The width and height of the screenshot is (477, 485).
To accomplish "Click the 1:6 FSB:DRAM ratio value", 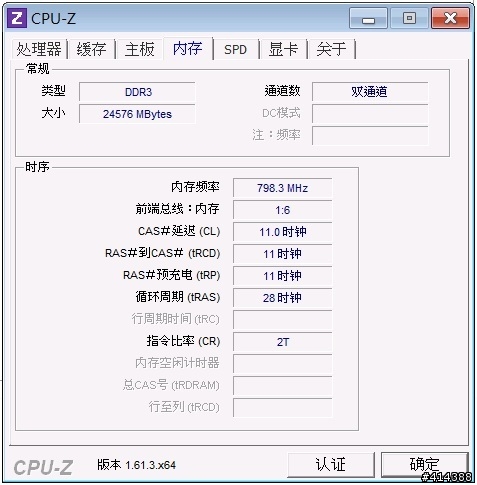I will (x=283, y=210).
